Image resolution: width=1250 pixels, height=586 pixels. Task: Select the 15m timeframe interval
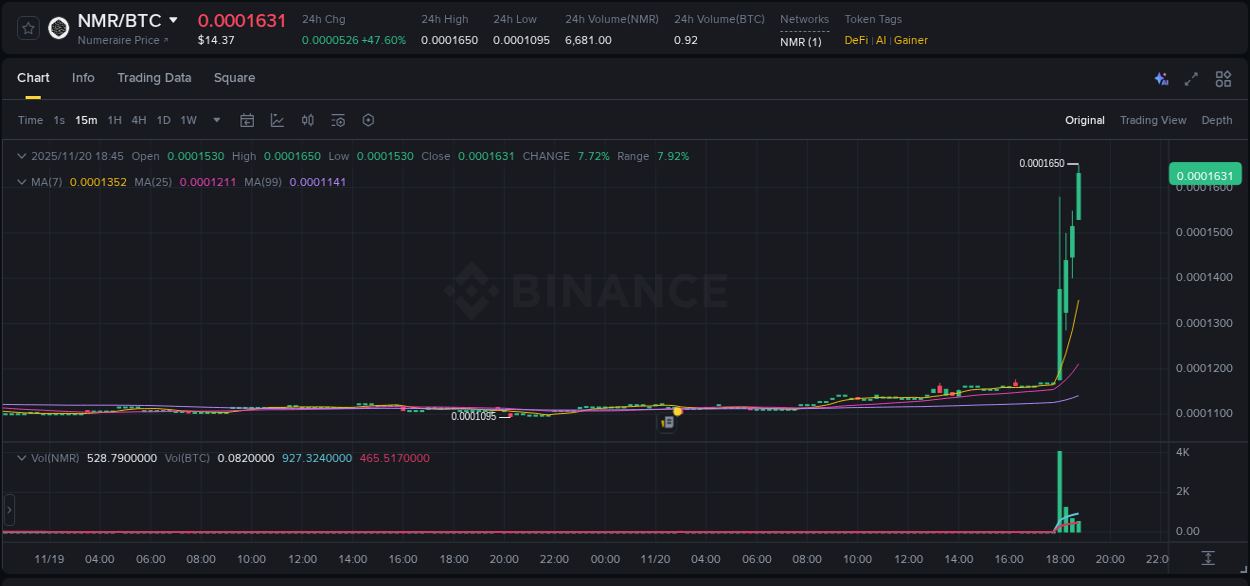coord(86,120)
